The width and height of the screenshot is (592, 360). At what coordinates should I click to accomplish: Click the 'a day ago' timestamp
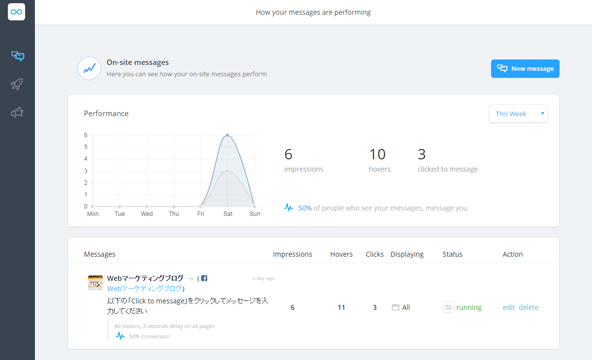click(263, 278)
